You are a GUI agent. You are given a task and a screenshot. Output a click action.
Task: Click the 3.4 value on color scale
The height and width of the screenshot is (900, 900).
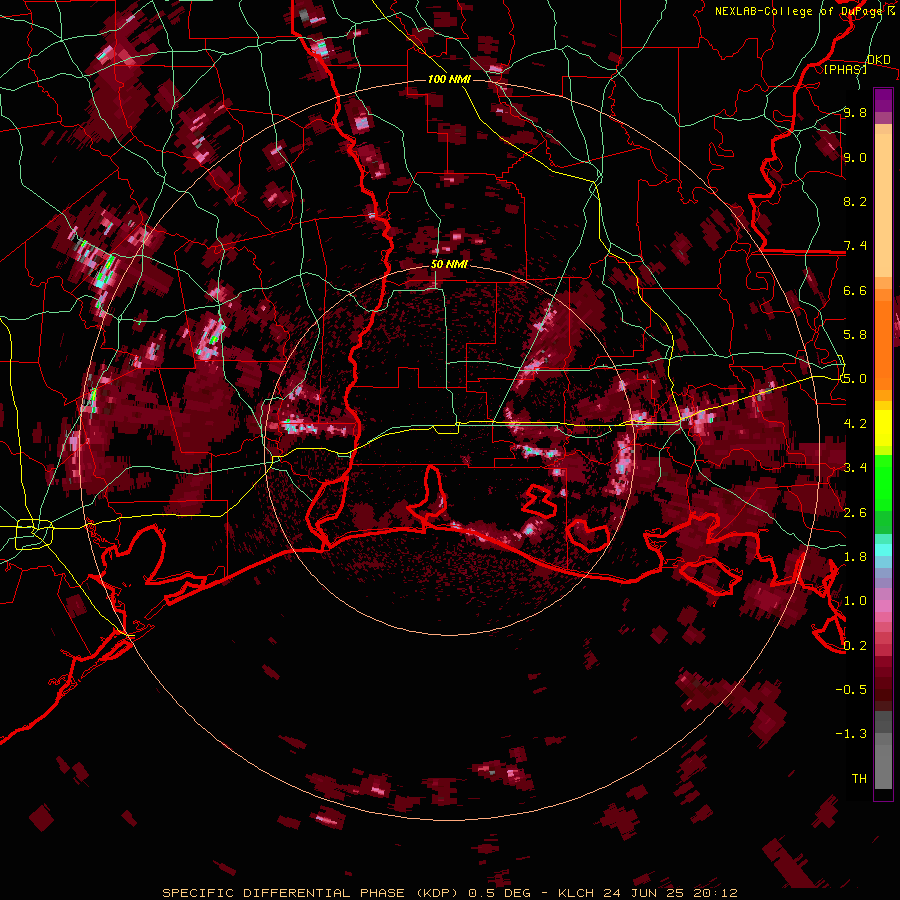(x=855, y=468)
